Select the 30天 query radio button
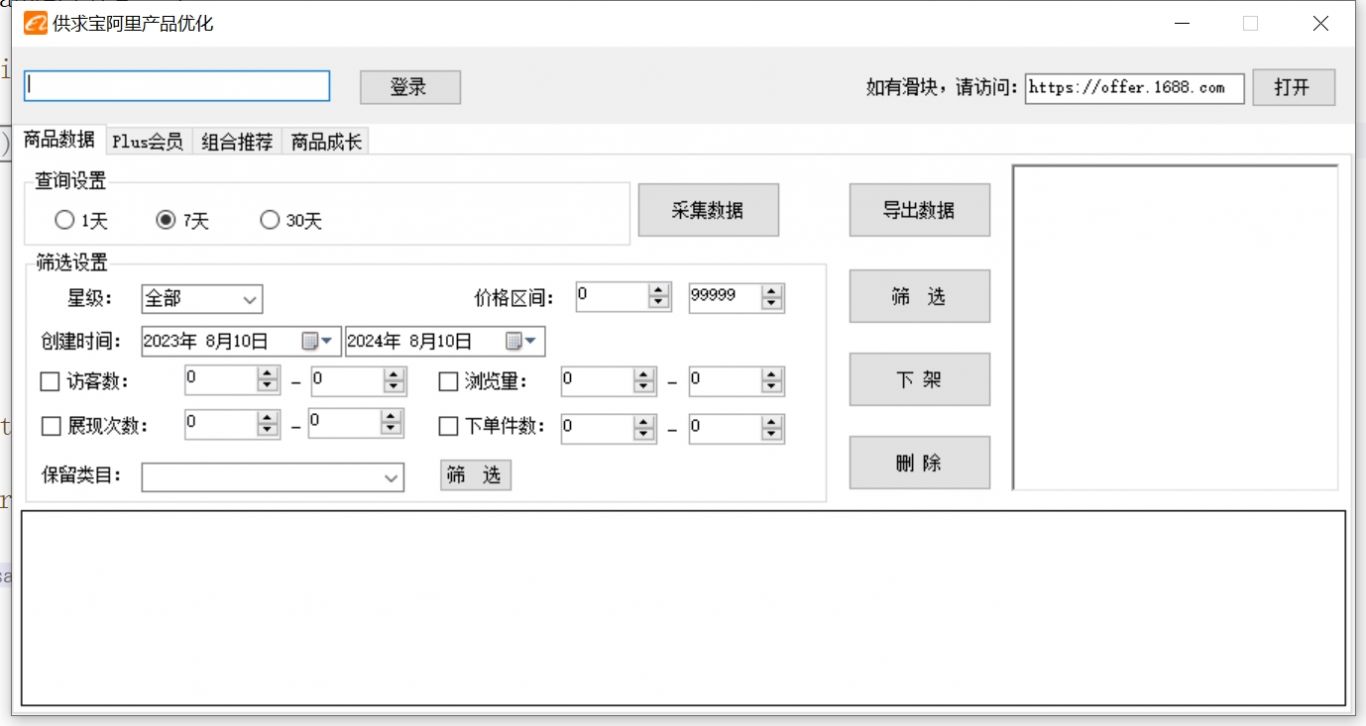 pos(269,220)
